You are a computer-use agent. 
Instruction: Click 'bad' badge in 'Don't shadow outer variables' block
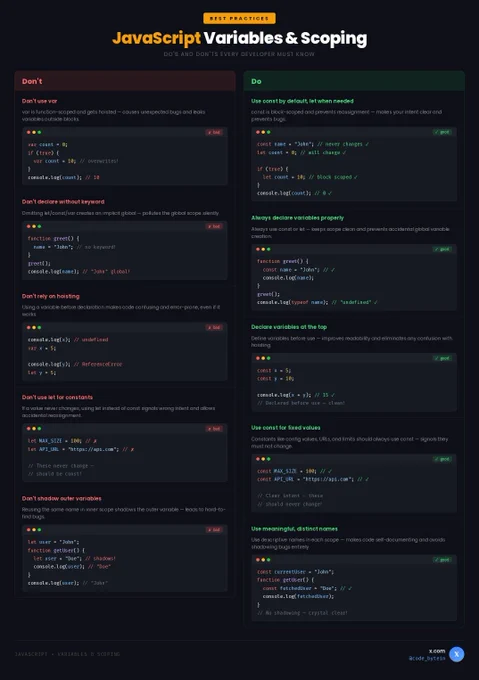click(214, 530)
